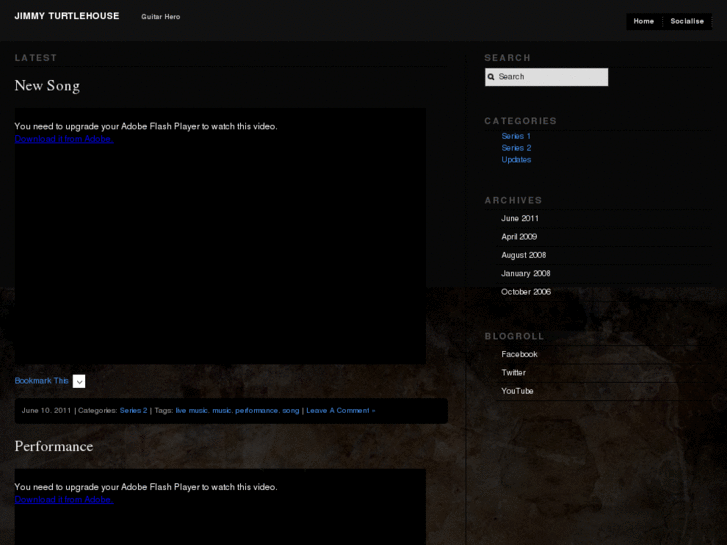Click the search magnifier icon
This screenshot has height=545, width=727.
coord(491,77)
